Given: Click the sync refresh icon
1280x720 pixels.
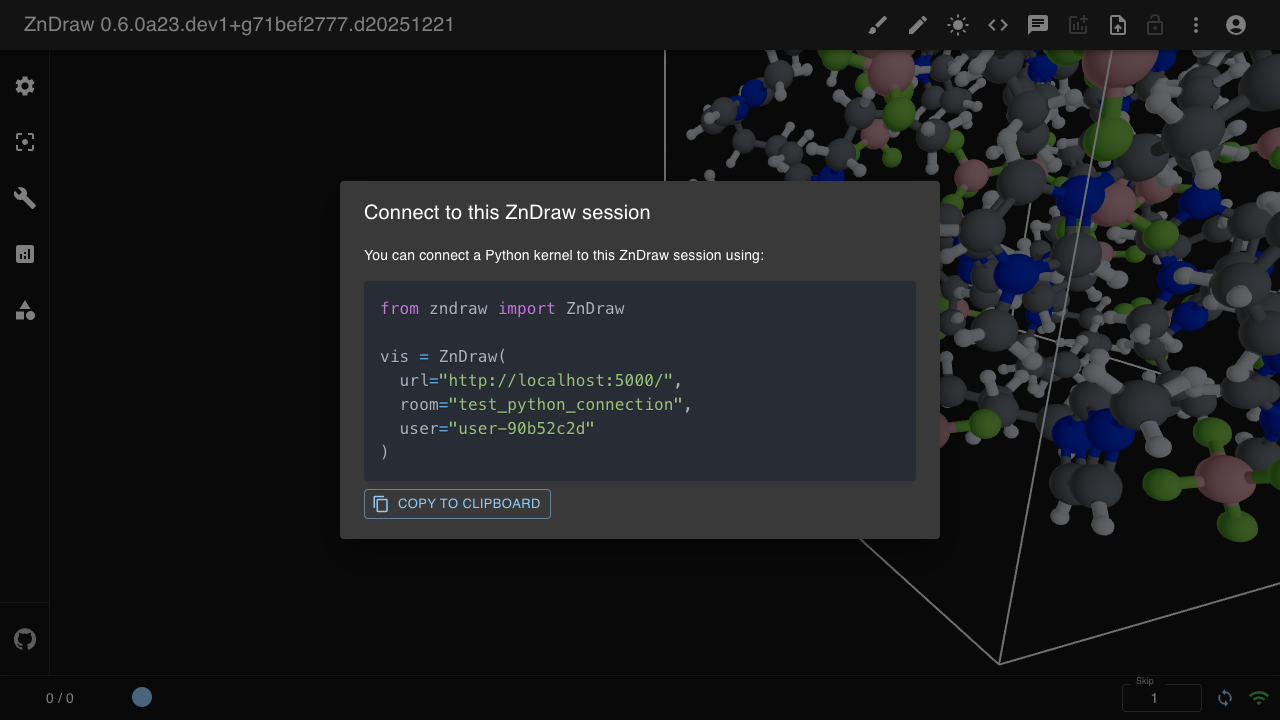Looking at the screenshot, I should point(1225,698).
